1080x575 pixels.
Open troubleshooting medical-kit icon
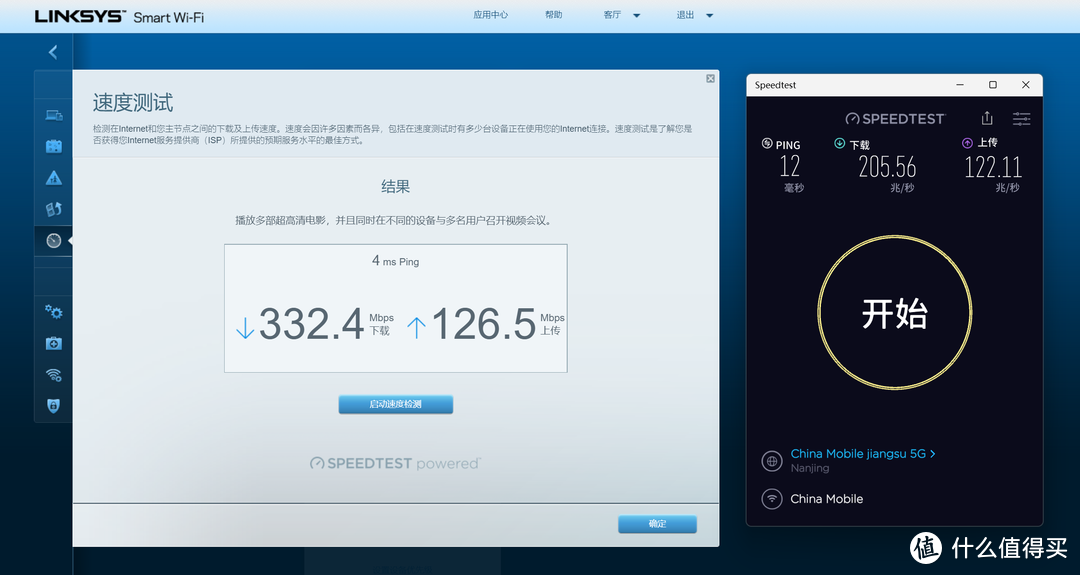pos(54,343)
